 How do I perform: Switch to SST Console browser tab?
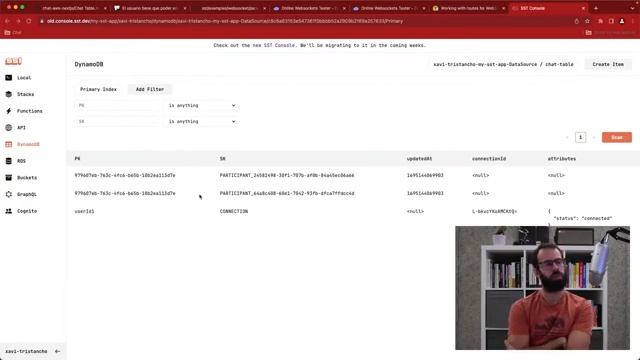tap(548, 8)
